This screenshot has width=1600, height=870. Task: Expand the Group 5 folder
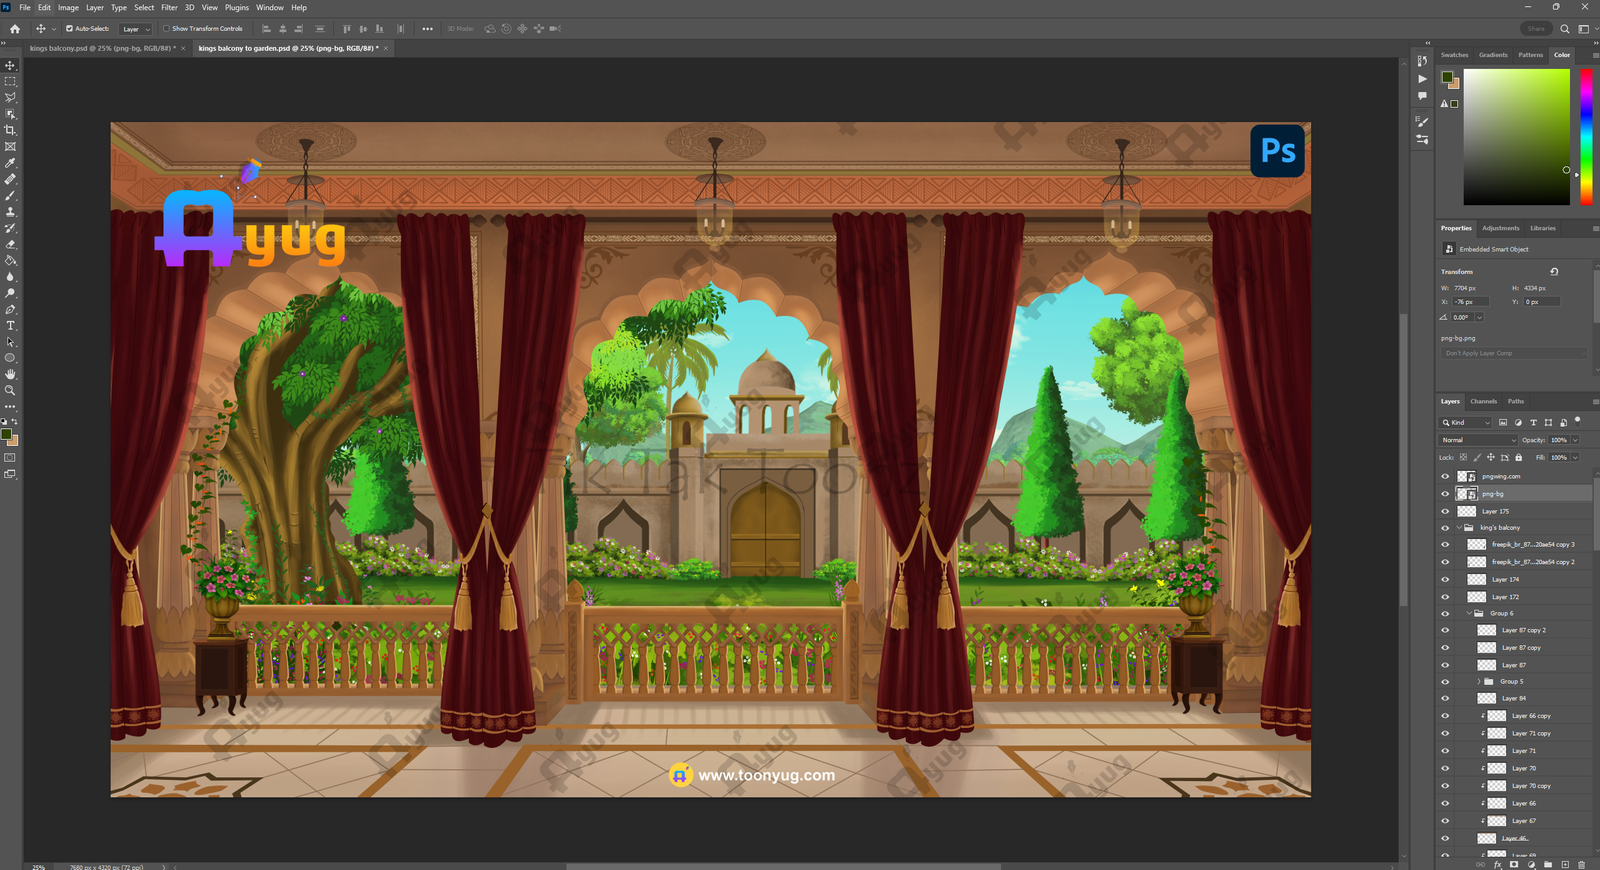tap(1479, 682)
